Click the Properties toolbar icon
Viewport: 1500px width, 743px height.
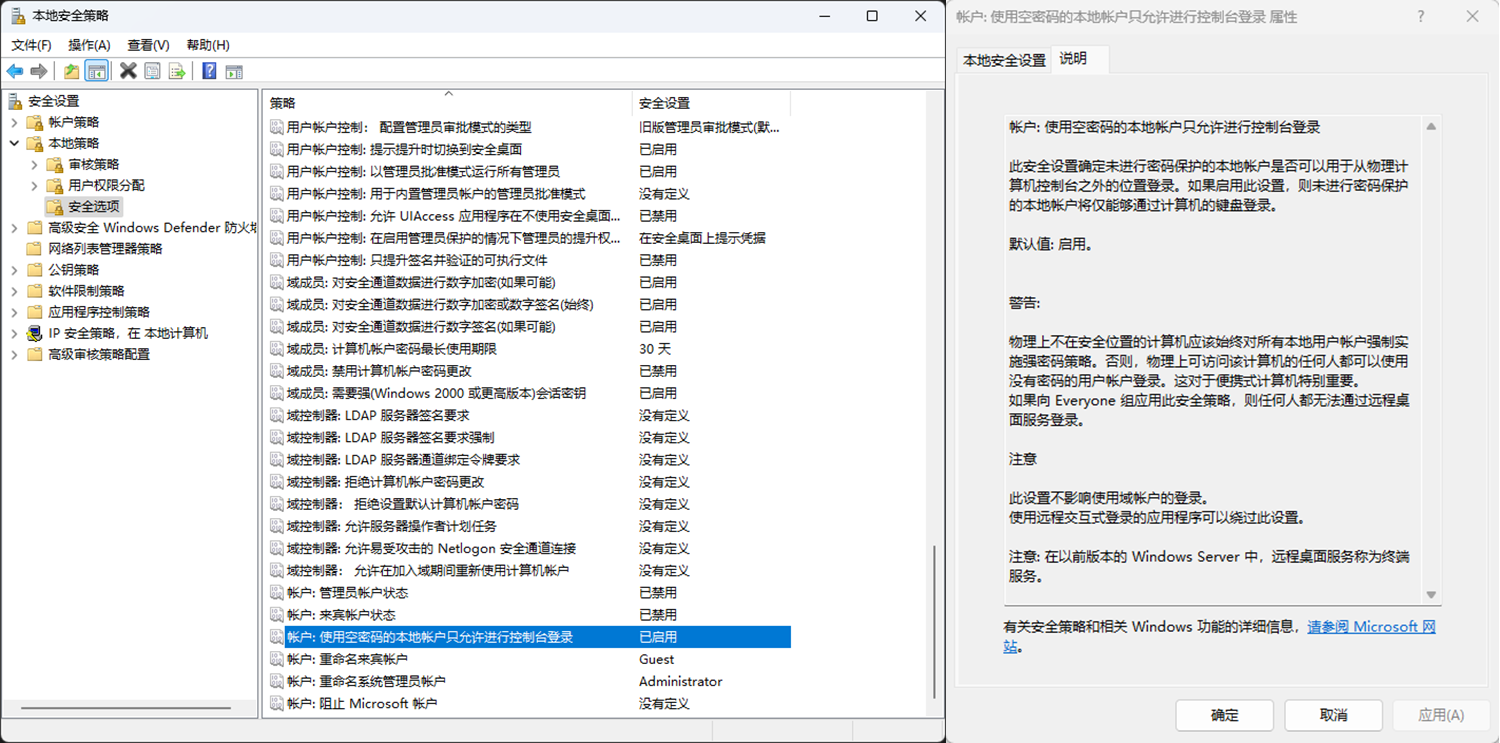[x=152, y=71]
